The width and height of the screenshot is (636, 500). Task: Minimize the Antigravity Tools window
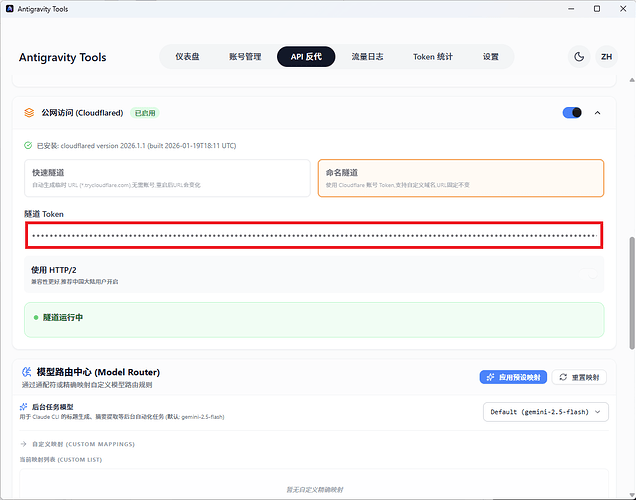571,9
